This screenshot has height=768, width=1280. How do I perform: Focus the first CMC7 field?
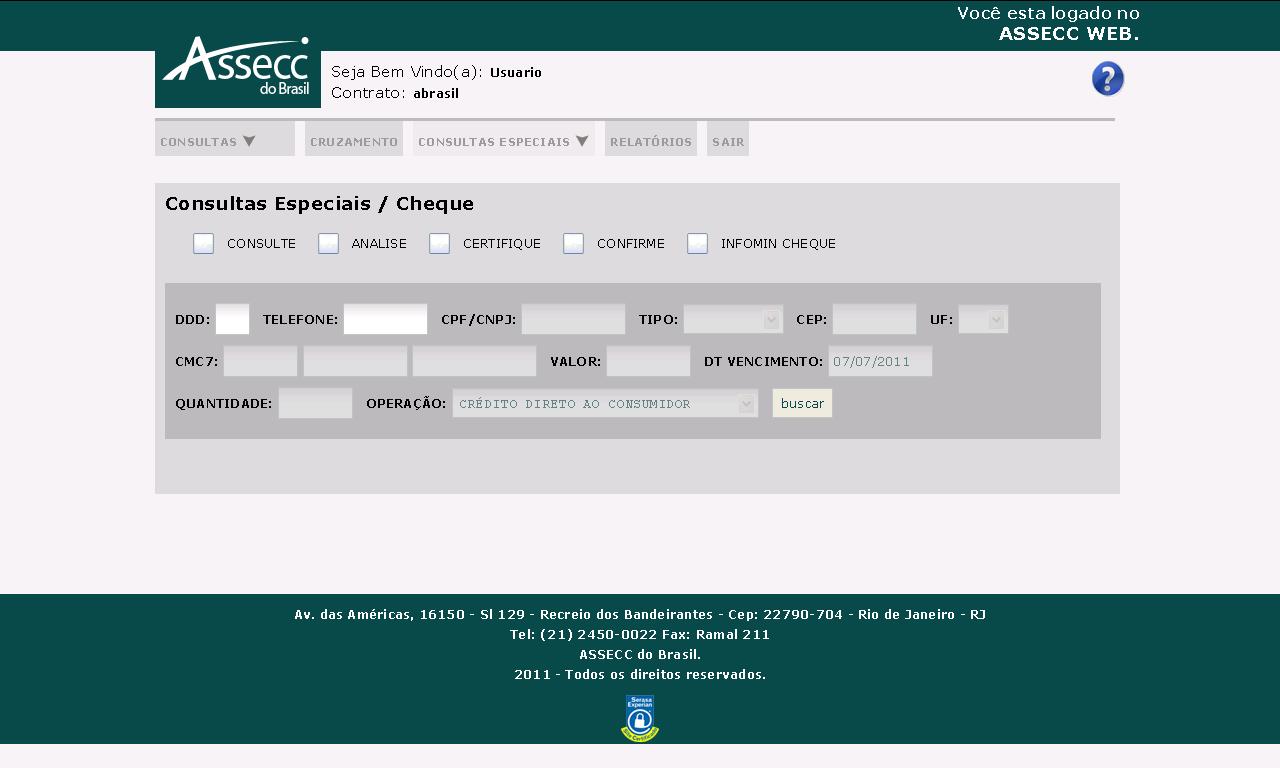pyautogui.click(x=260, y=361)
